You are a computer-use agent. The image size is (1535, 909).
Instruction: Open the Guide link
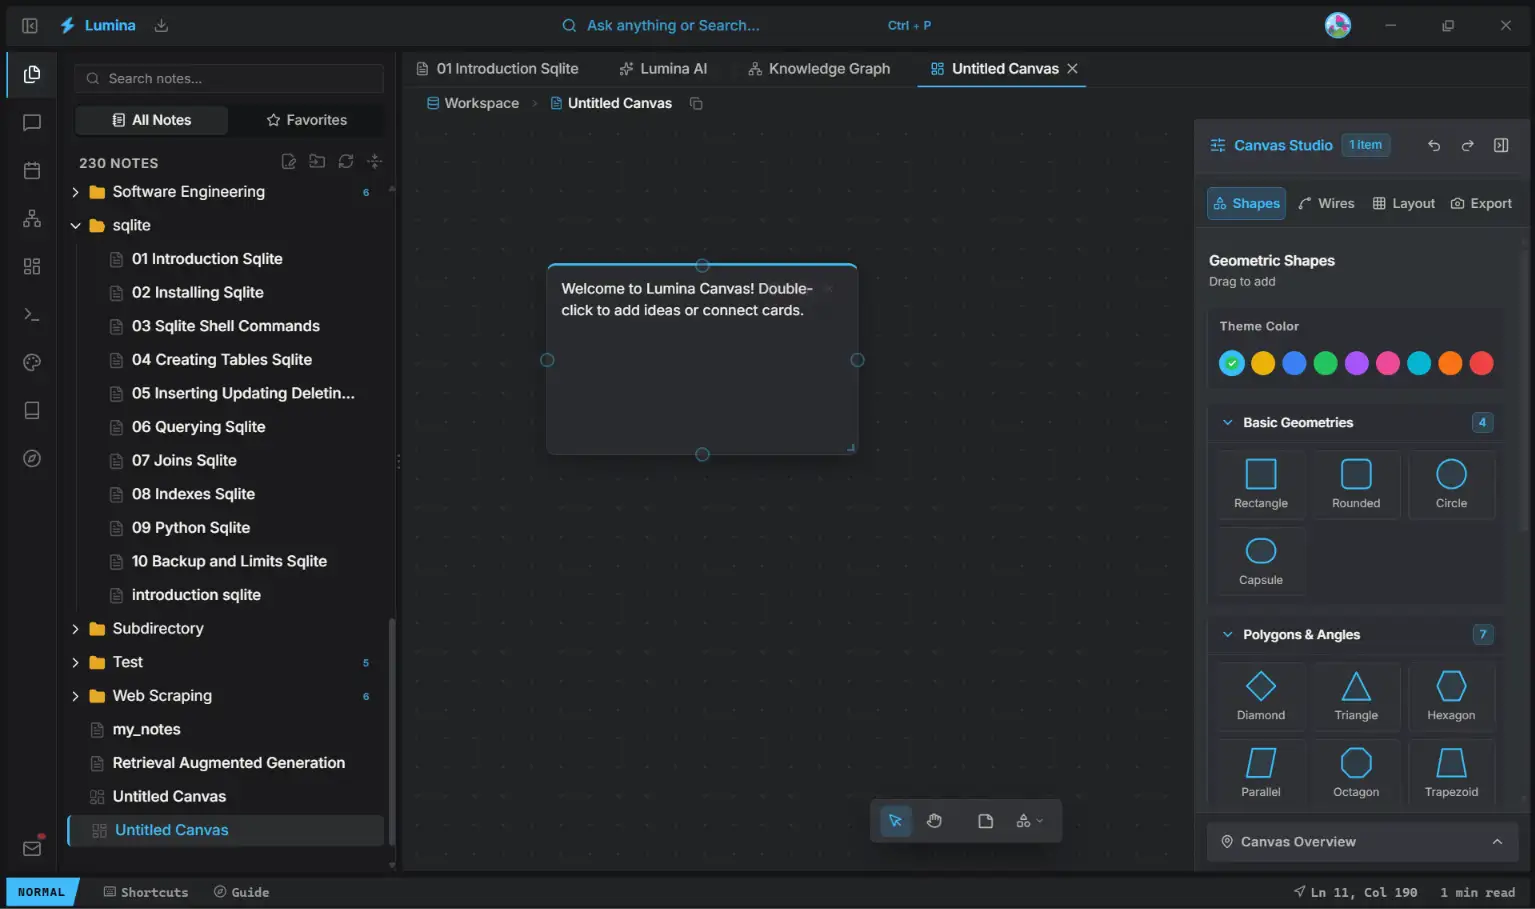241,892
